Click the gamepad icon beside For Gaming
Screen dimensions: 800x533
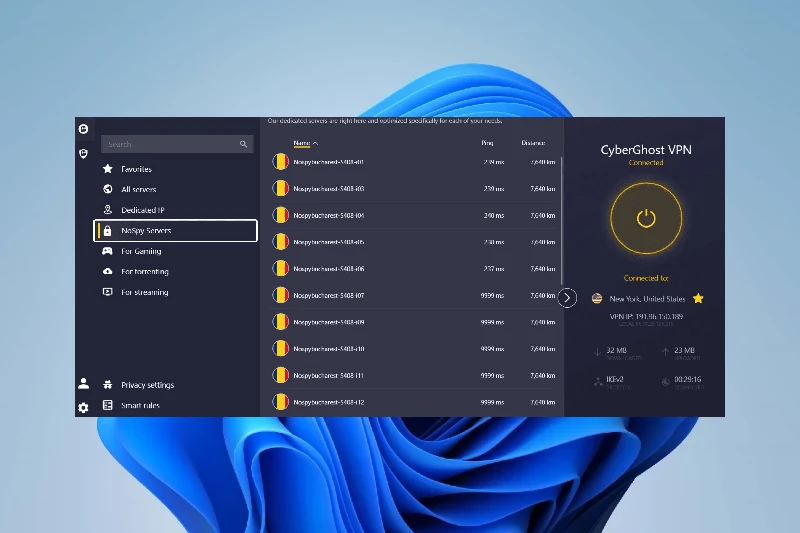pos(107,251)
